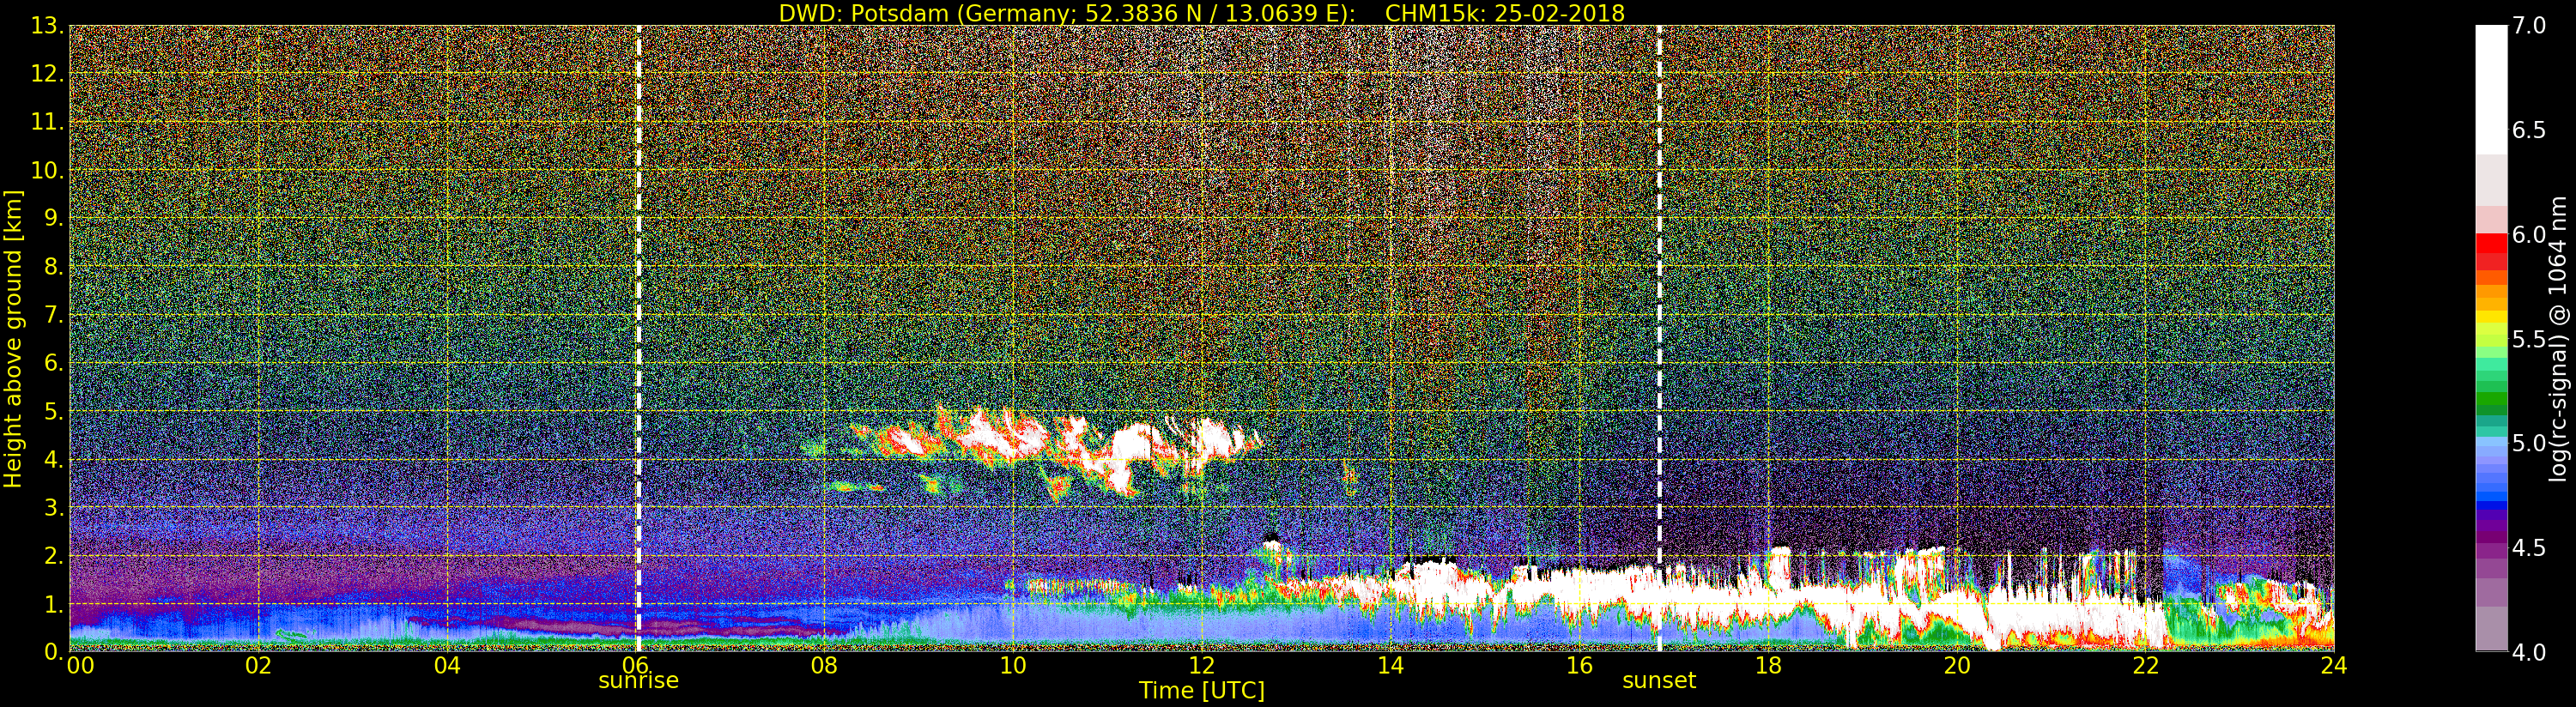
Task: Click the time axis tick '04'
Action: pyautogui.click(x=447, y=665)
